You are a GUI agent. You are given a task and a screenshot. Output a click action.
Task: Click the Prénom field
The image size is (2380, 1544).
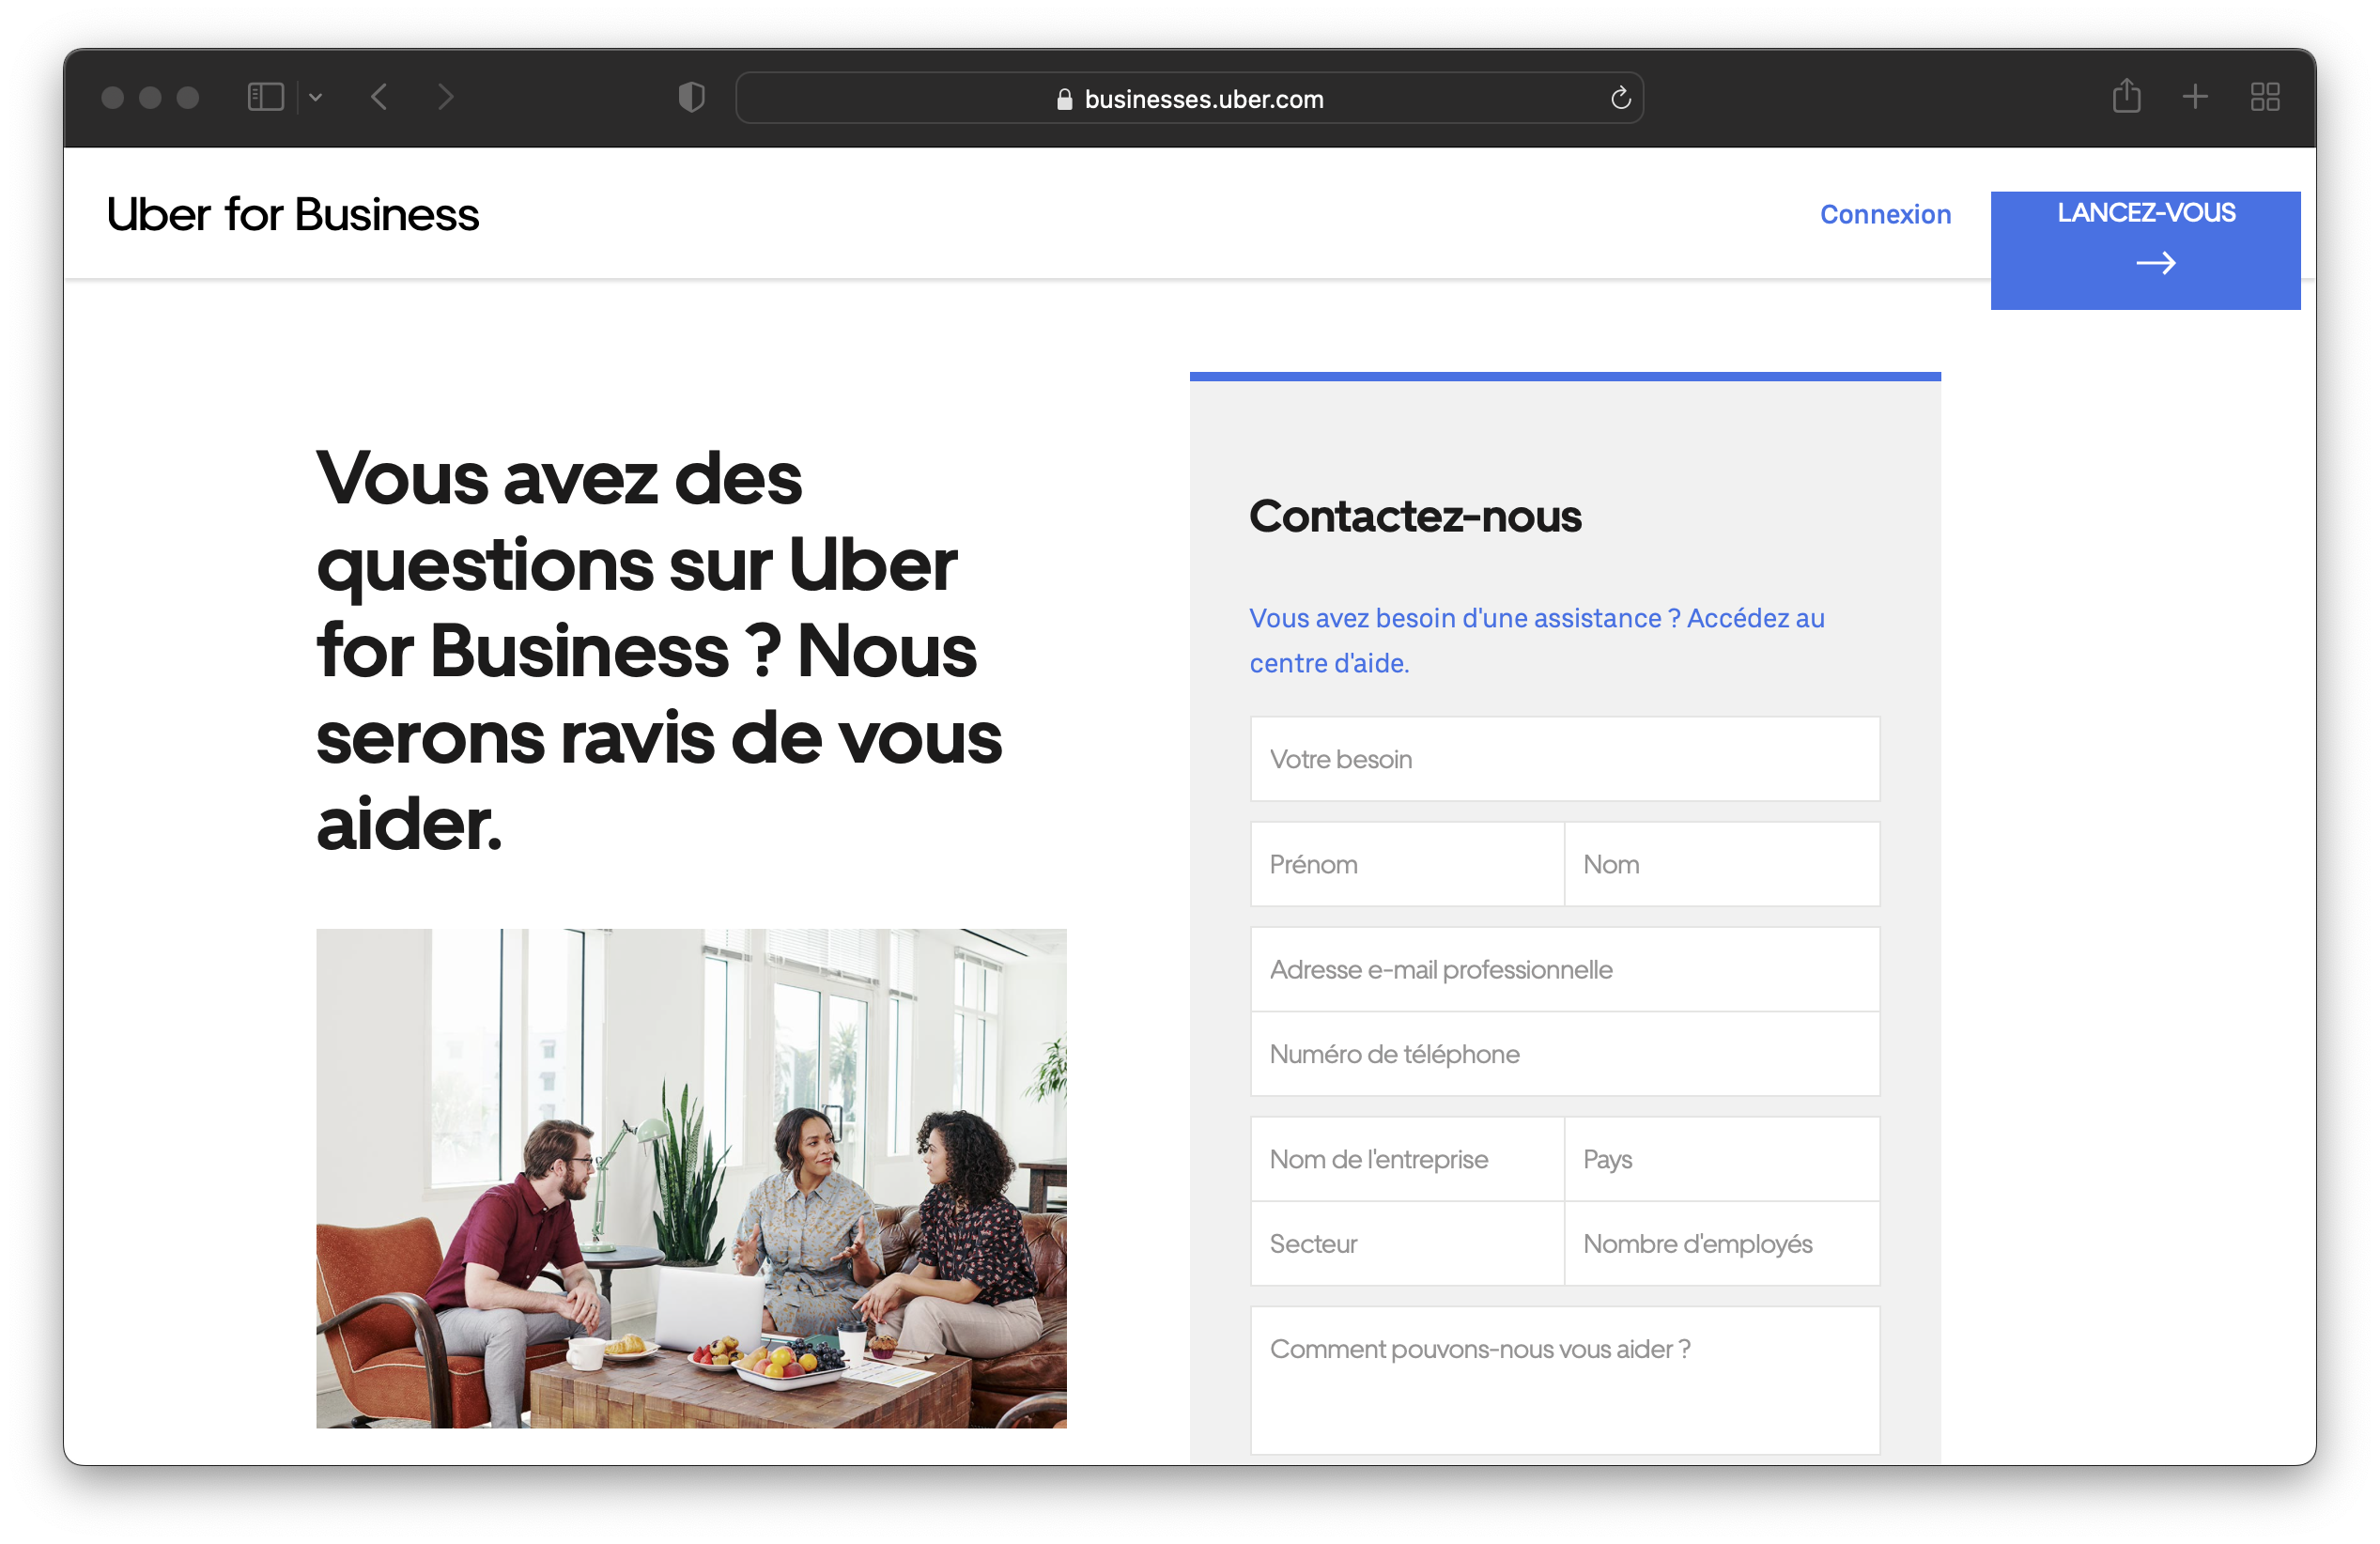pos(1407,864)
